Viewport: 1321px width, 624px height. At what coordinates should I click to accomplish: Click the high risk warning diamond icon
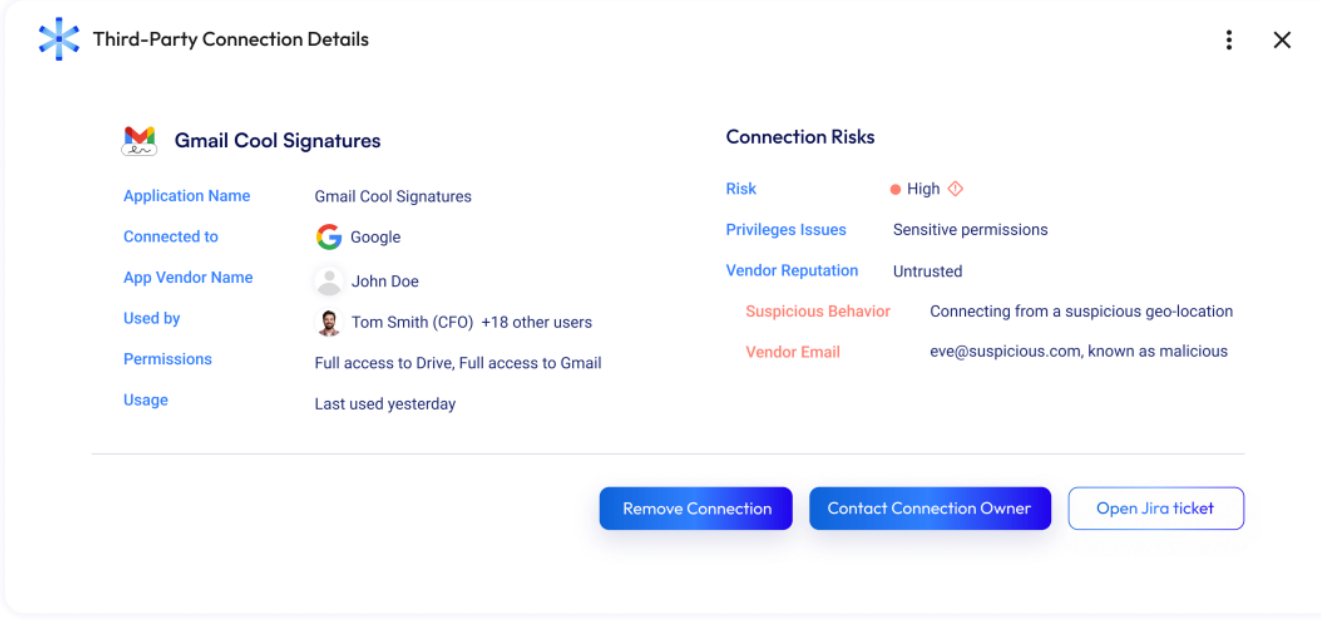click(955, 188)
